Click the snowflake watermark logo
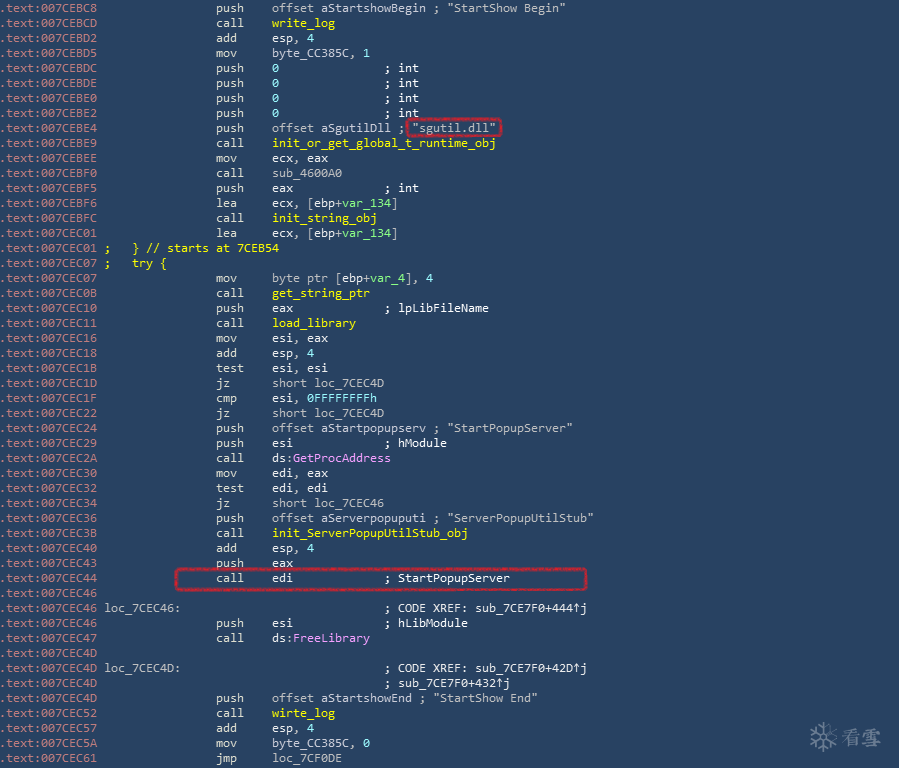The image size is (899, 768). (x=823, y=738)
